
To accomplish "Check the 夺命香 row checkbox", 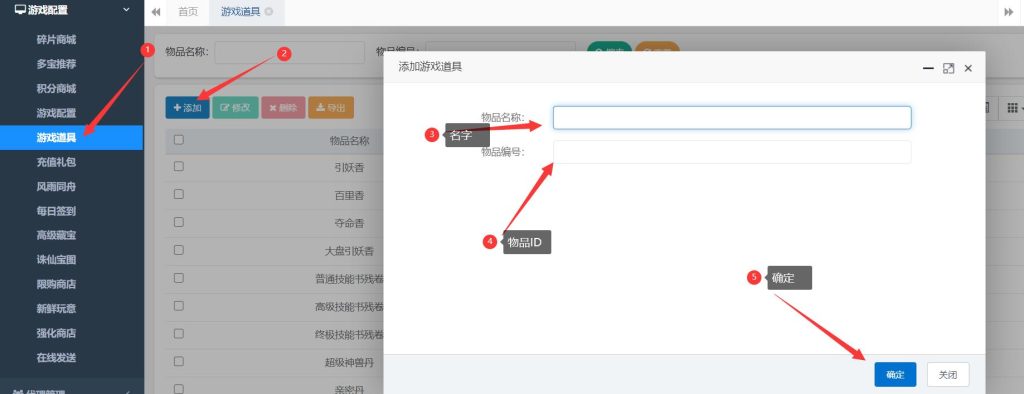I will click(x=179, y=222).
